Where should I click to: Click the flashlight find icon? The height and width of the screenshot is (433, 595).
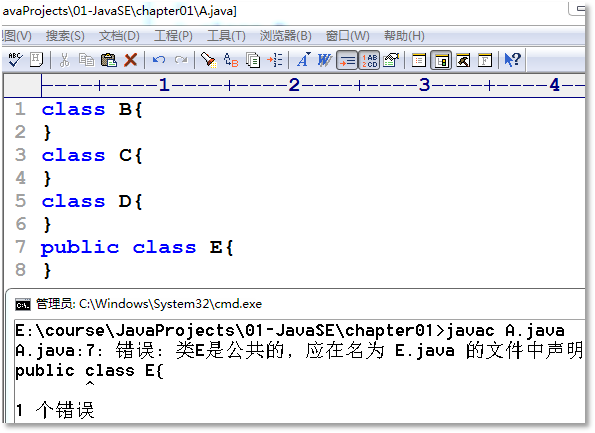click(208, 60)
